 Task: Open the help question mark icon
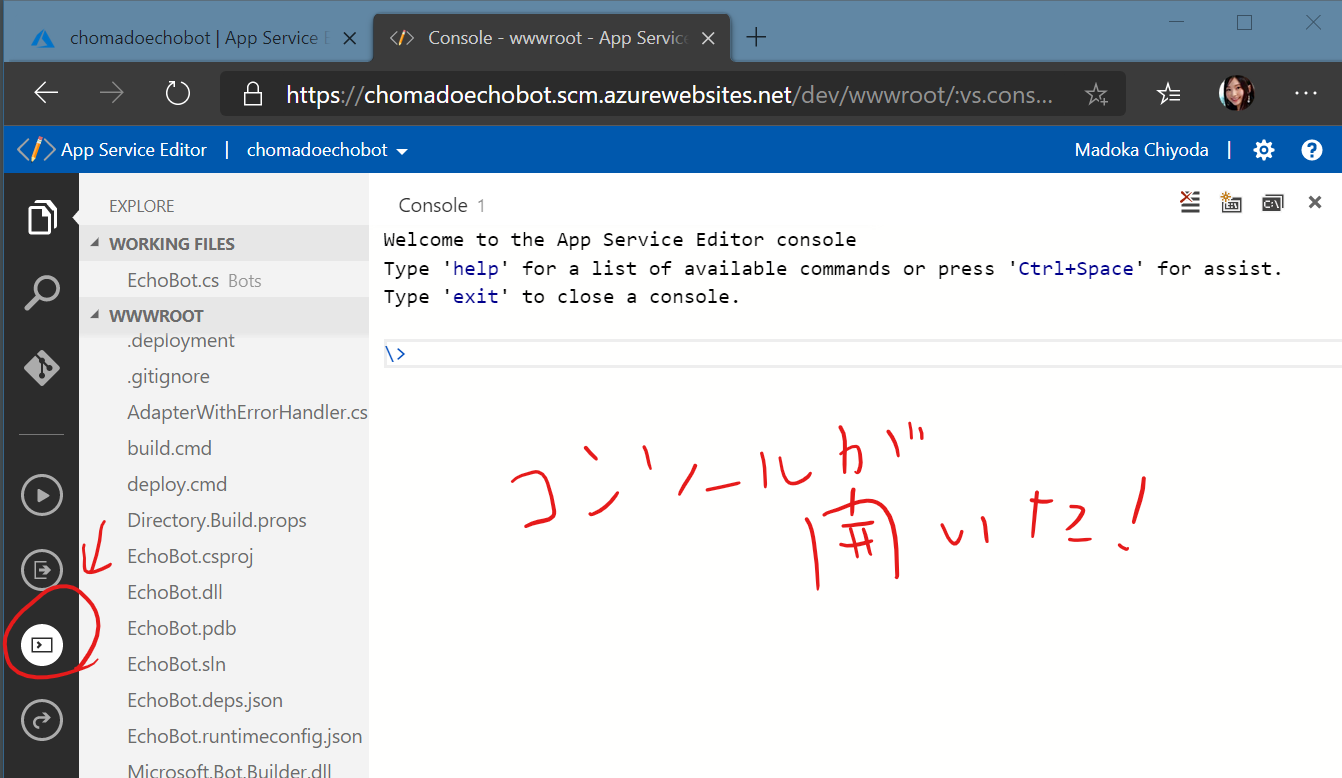1312,150
